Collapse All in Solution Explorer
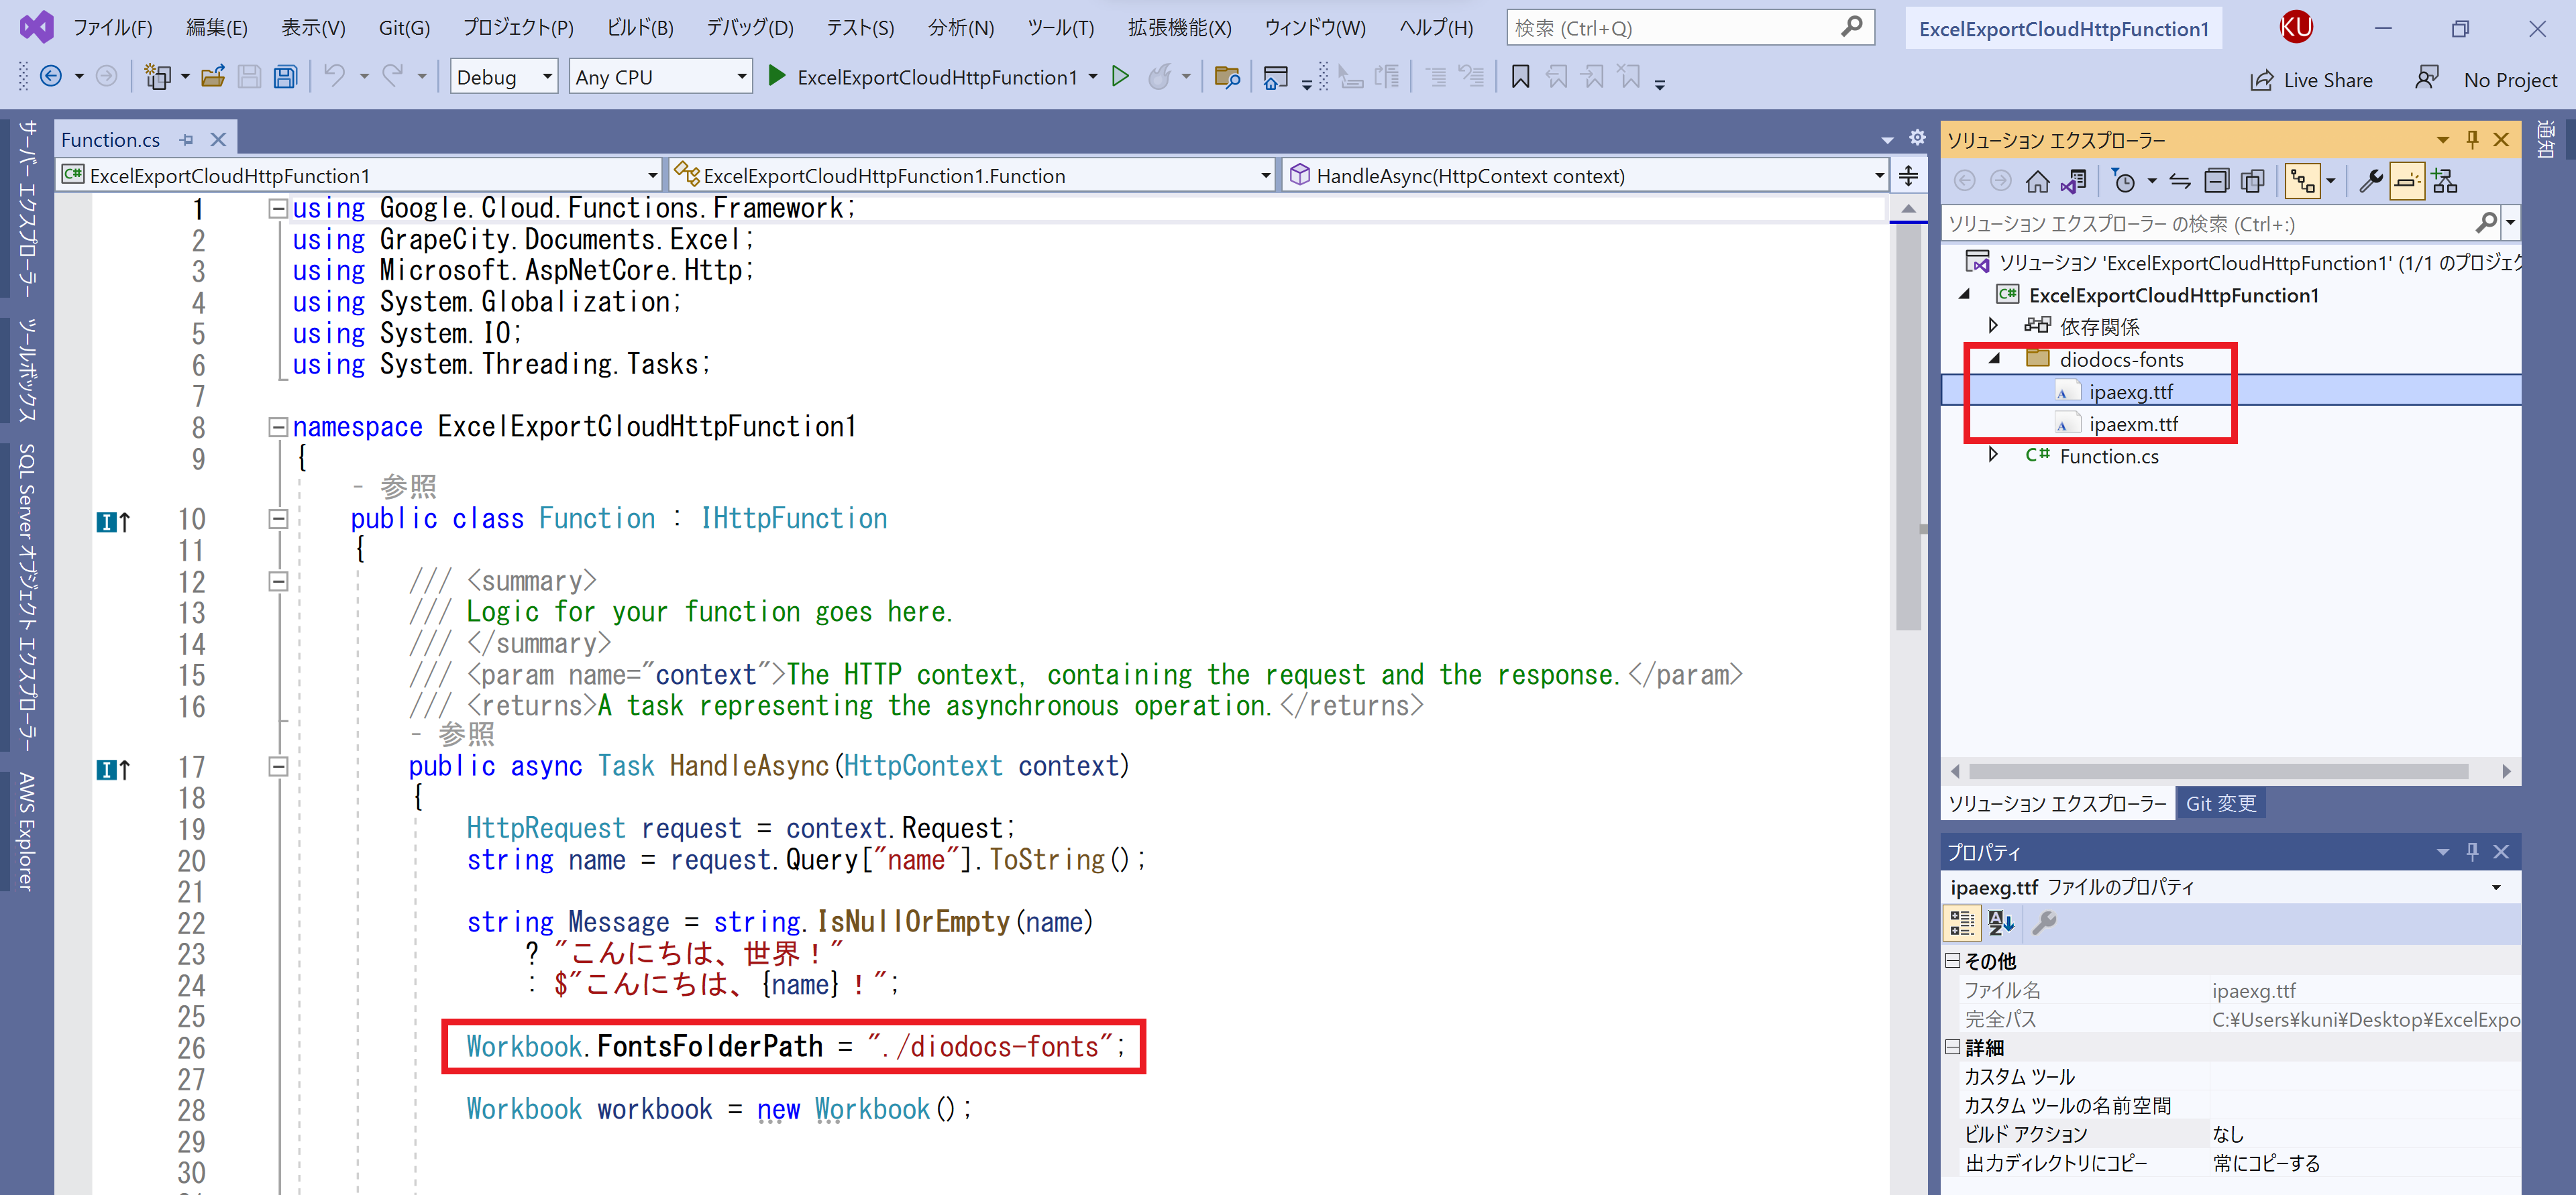The image size is (2576, 1195). point(2217,181)
